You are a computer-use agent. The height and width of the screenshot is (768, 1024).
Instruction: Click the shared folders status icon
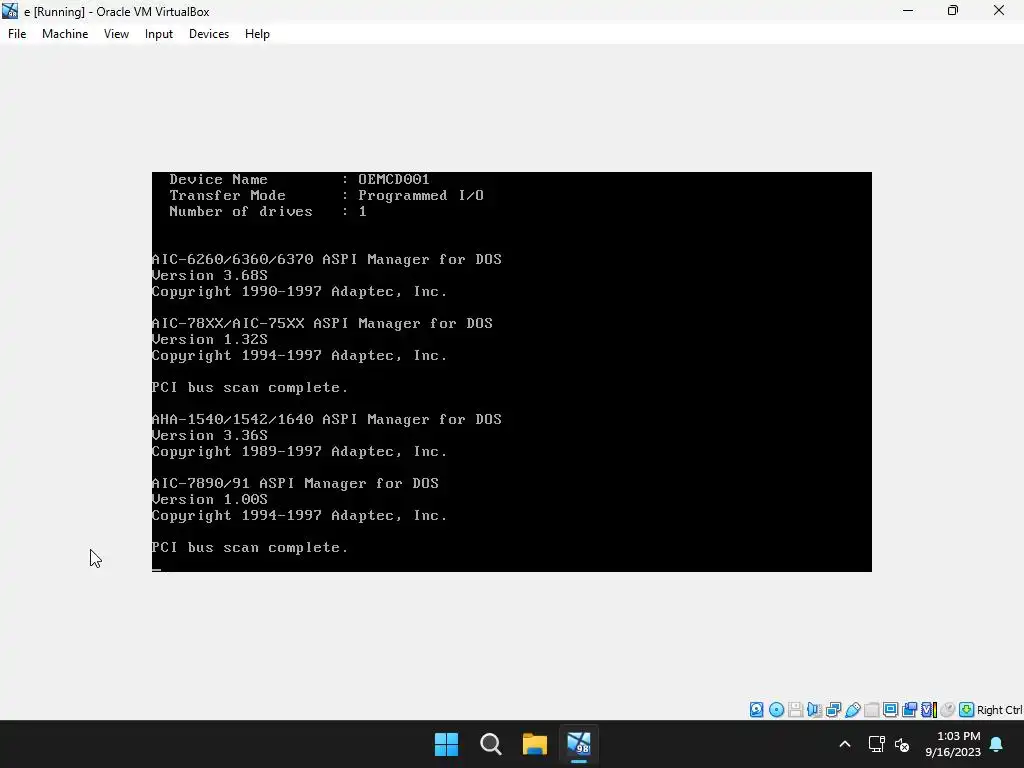coord(871,710)
